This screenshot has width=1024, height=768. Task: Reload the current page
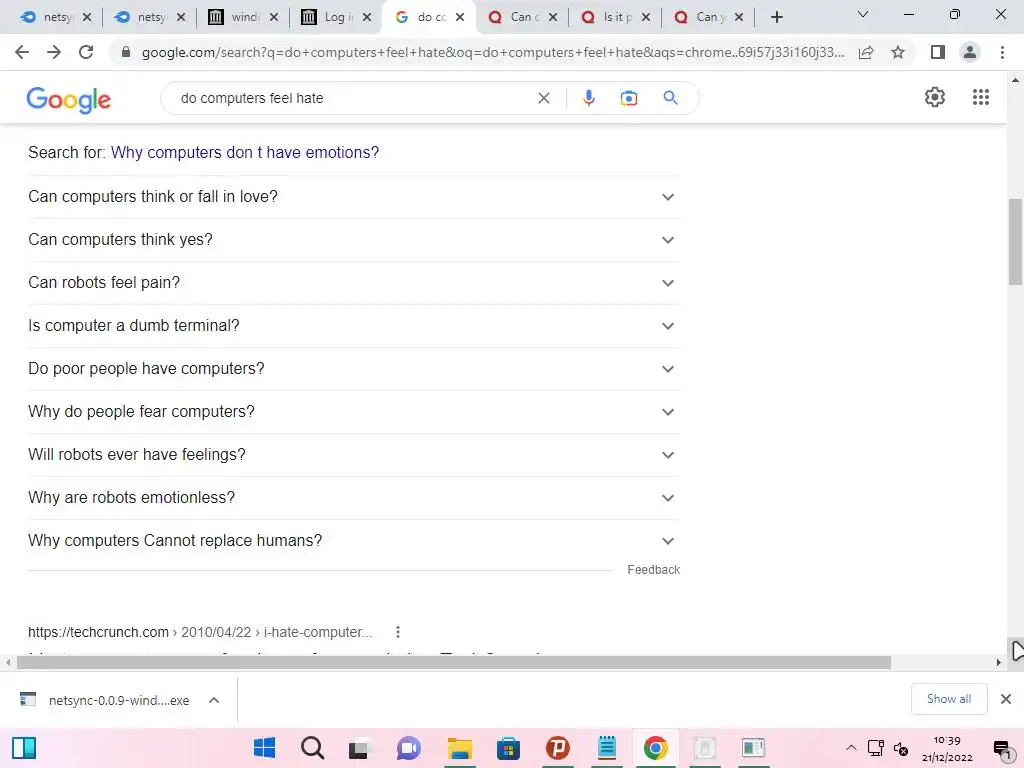(86, 52)
